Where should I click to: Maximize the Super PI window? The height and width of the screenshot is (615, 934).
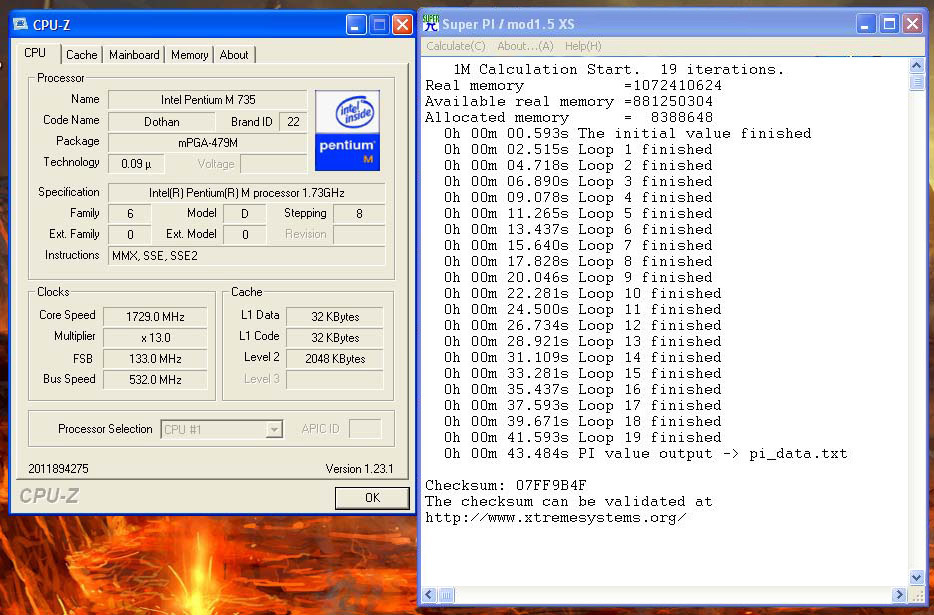tap(889, 24)
